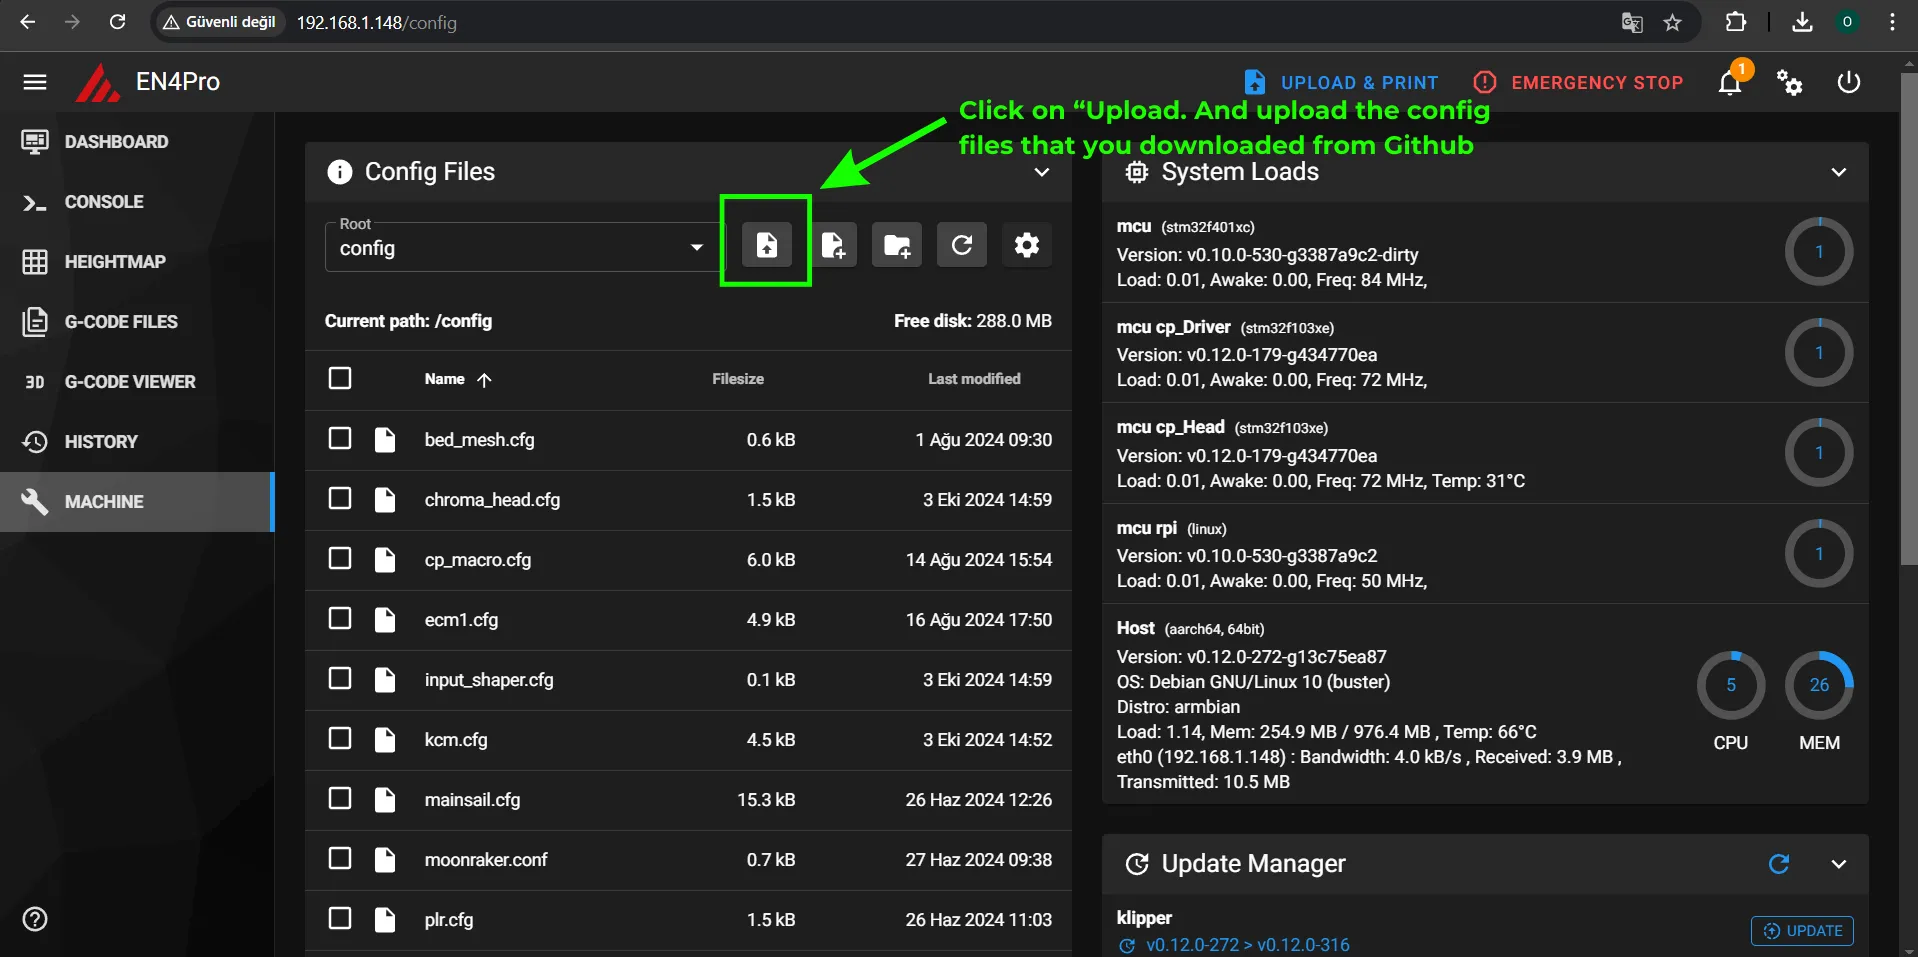This screenshot has height=957, width=1918.
Task: Collapse the Update Manager panel
Action: 1838,864
